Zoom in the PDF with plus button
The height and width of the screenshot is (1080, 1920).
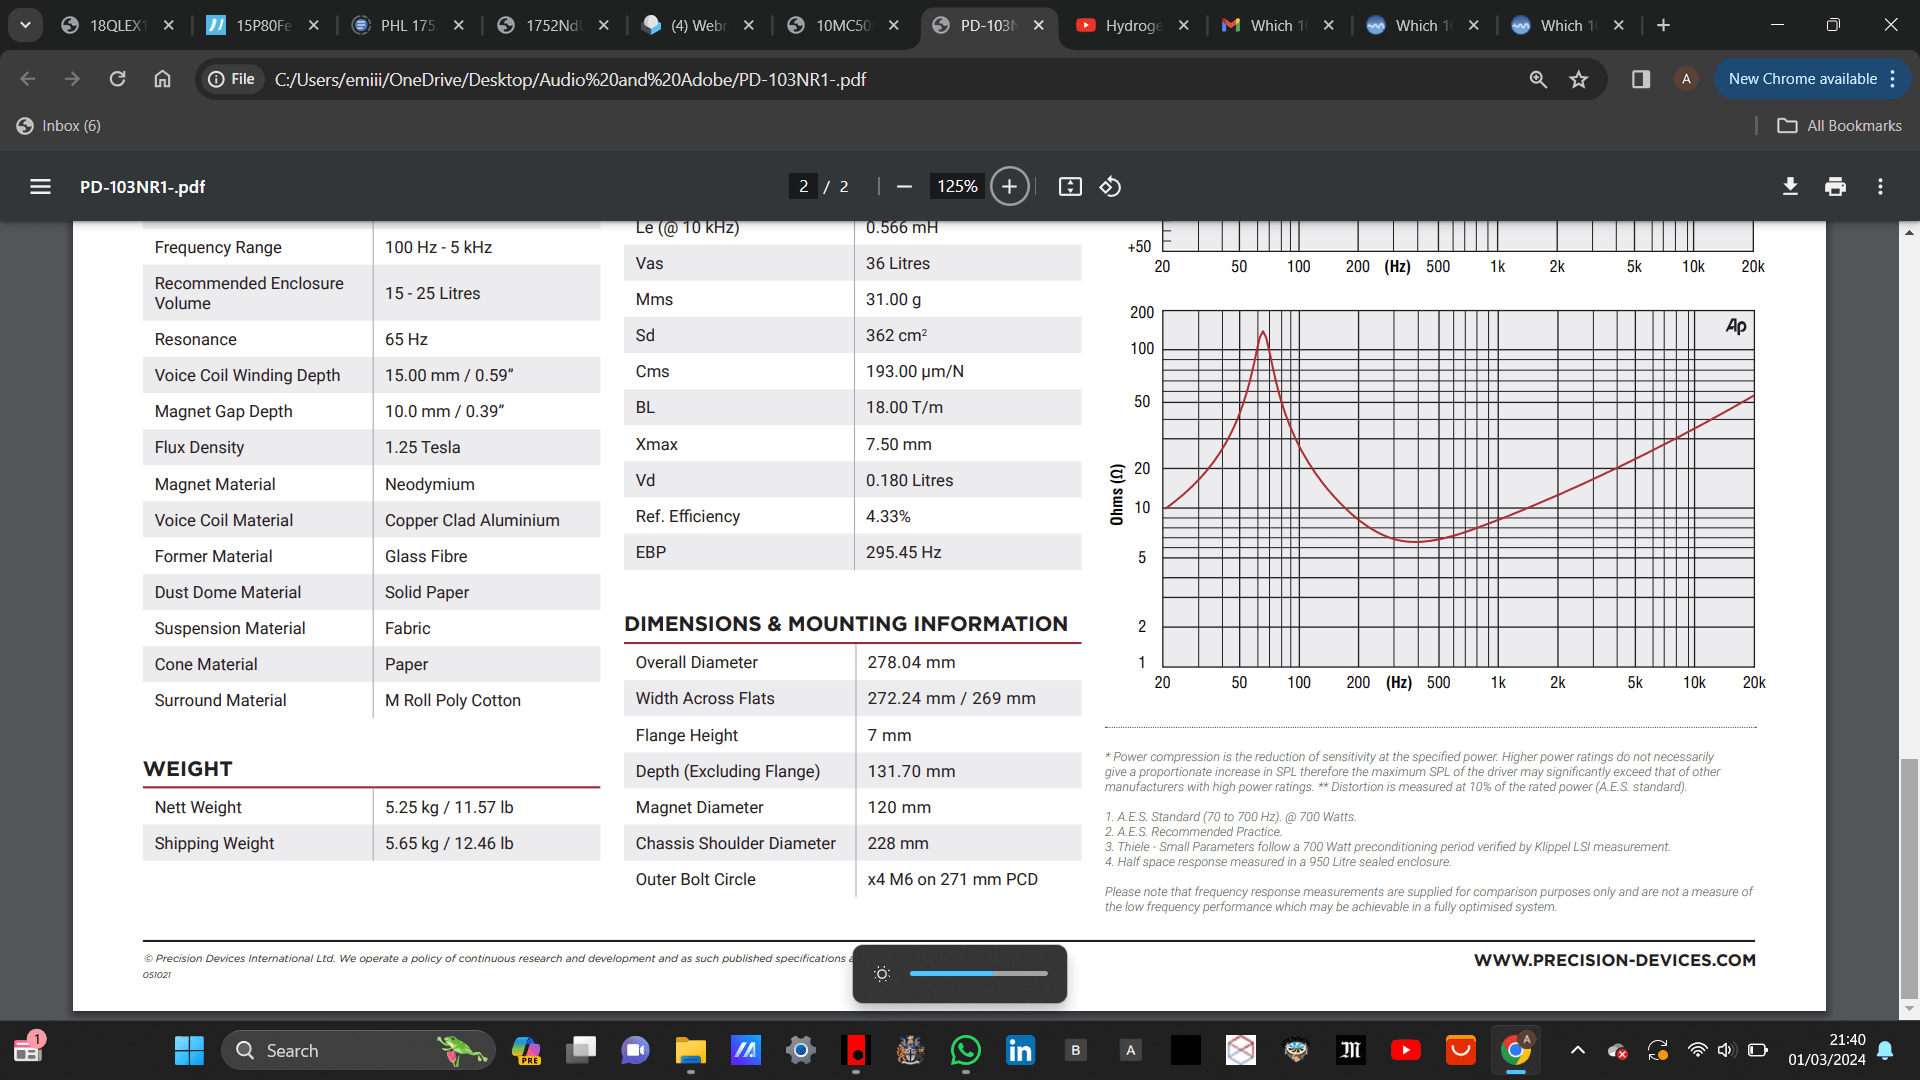(1009, 186)
